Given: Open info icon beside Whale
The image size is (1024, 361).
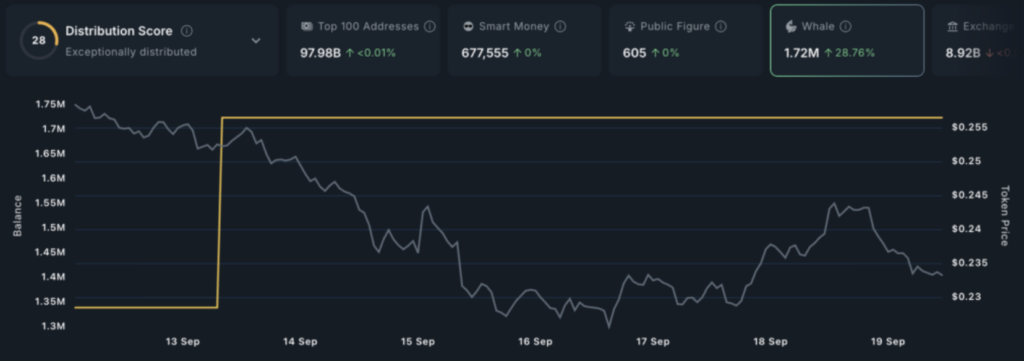Looking at the screenshot, I should tap(846, 27).
